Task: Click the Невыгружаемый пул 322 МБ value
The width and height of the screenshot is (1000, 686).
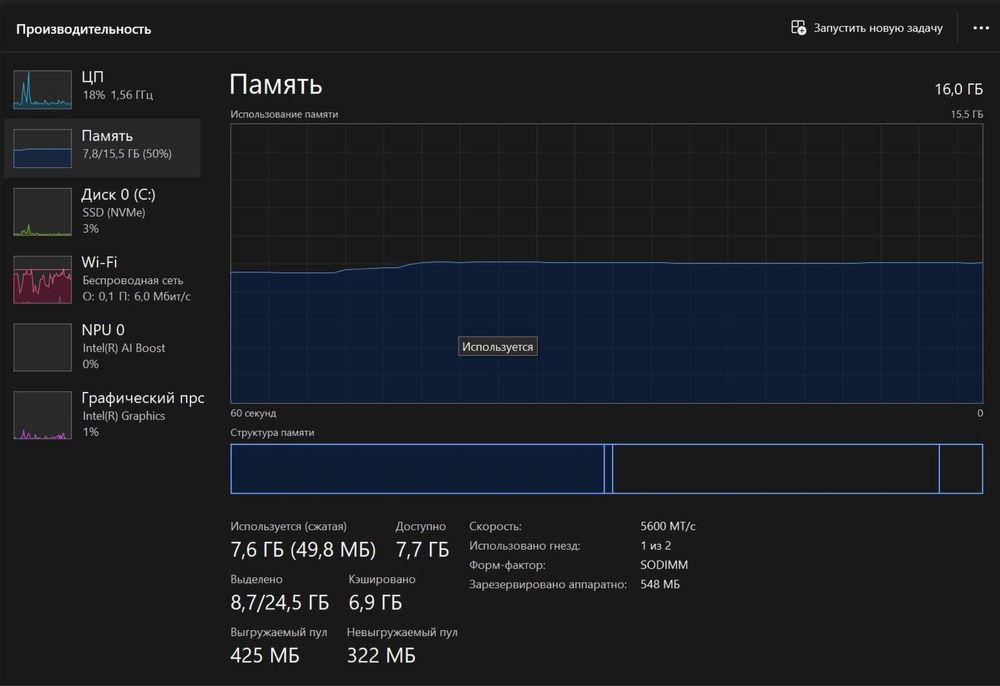Action: [381, 655]
